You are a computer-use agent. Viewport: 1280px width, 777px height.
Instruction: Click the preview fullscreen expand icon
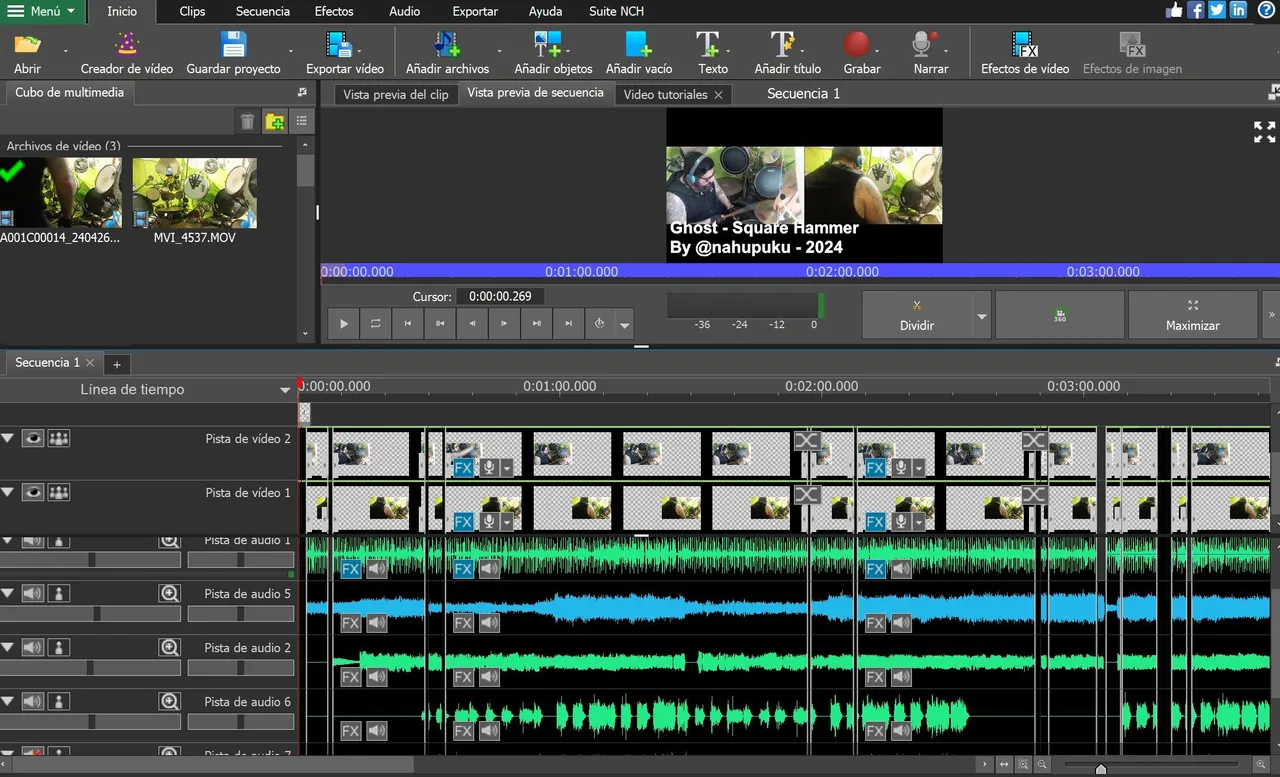[x=1264, y=132]
